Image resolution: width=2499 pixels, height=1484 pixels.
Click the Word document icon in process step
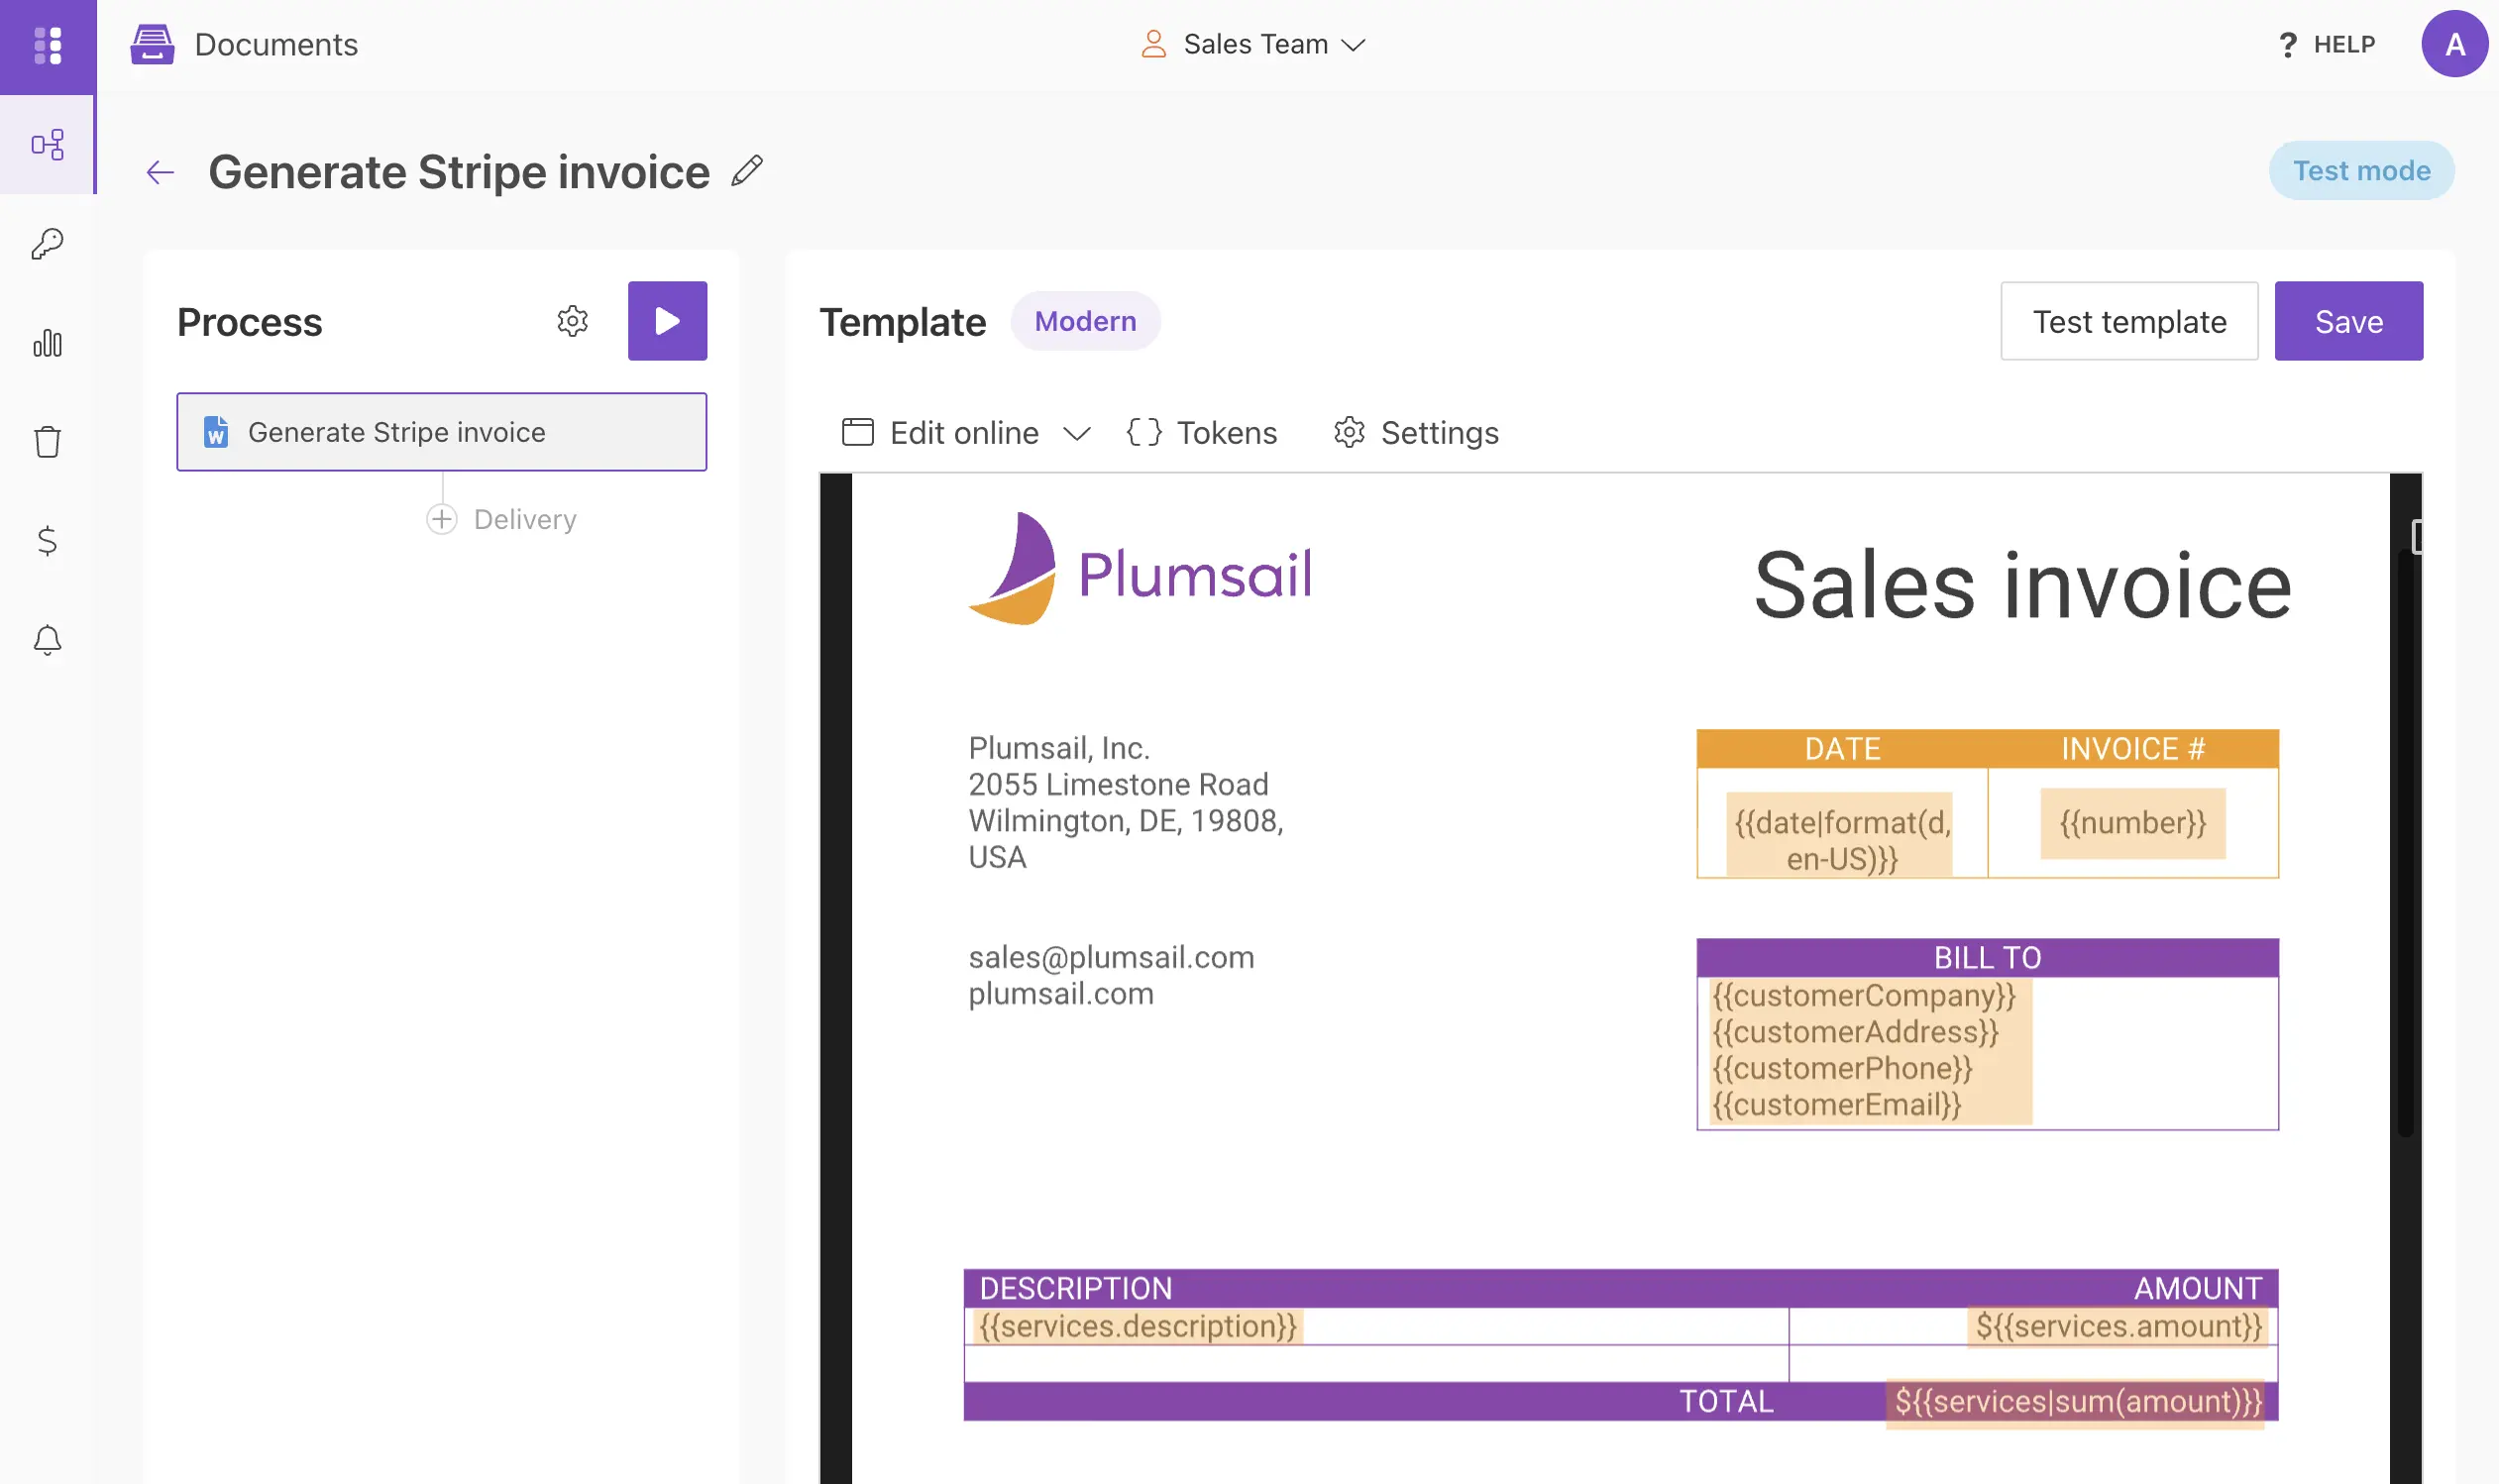tap(216, 432)
